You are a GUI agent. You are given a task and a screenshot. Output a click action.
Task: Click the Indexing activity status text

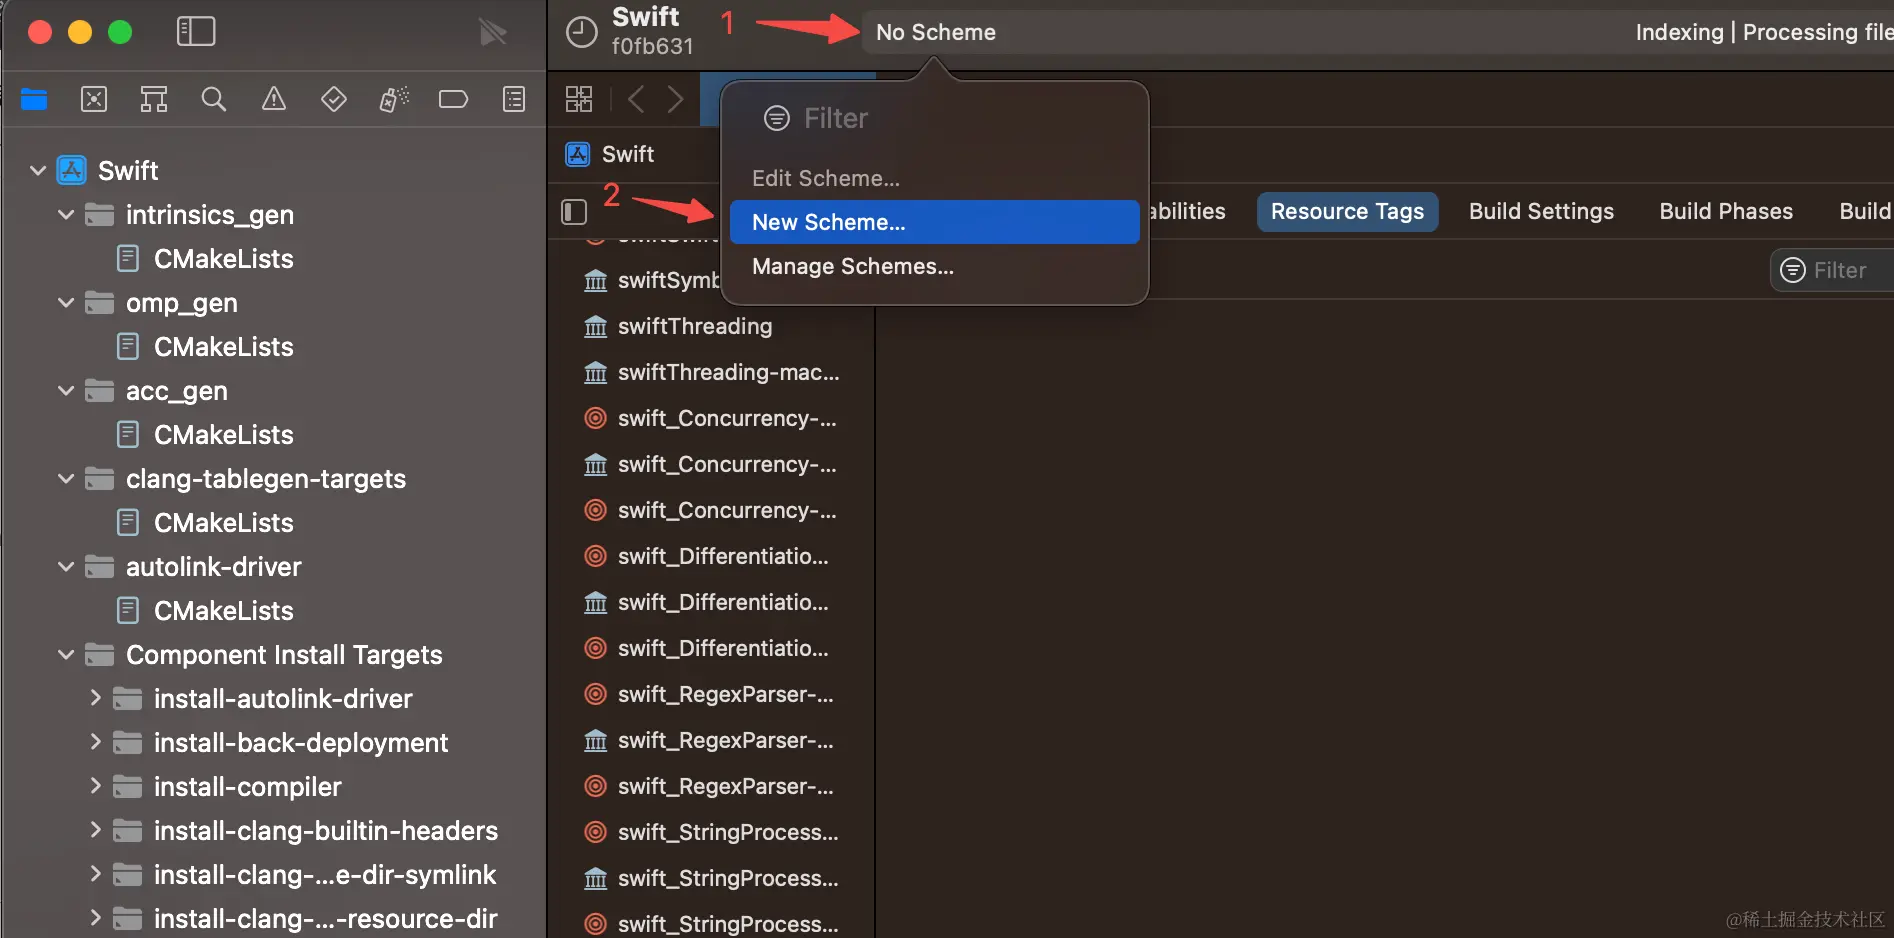[x=1764, y=32]
